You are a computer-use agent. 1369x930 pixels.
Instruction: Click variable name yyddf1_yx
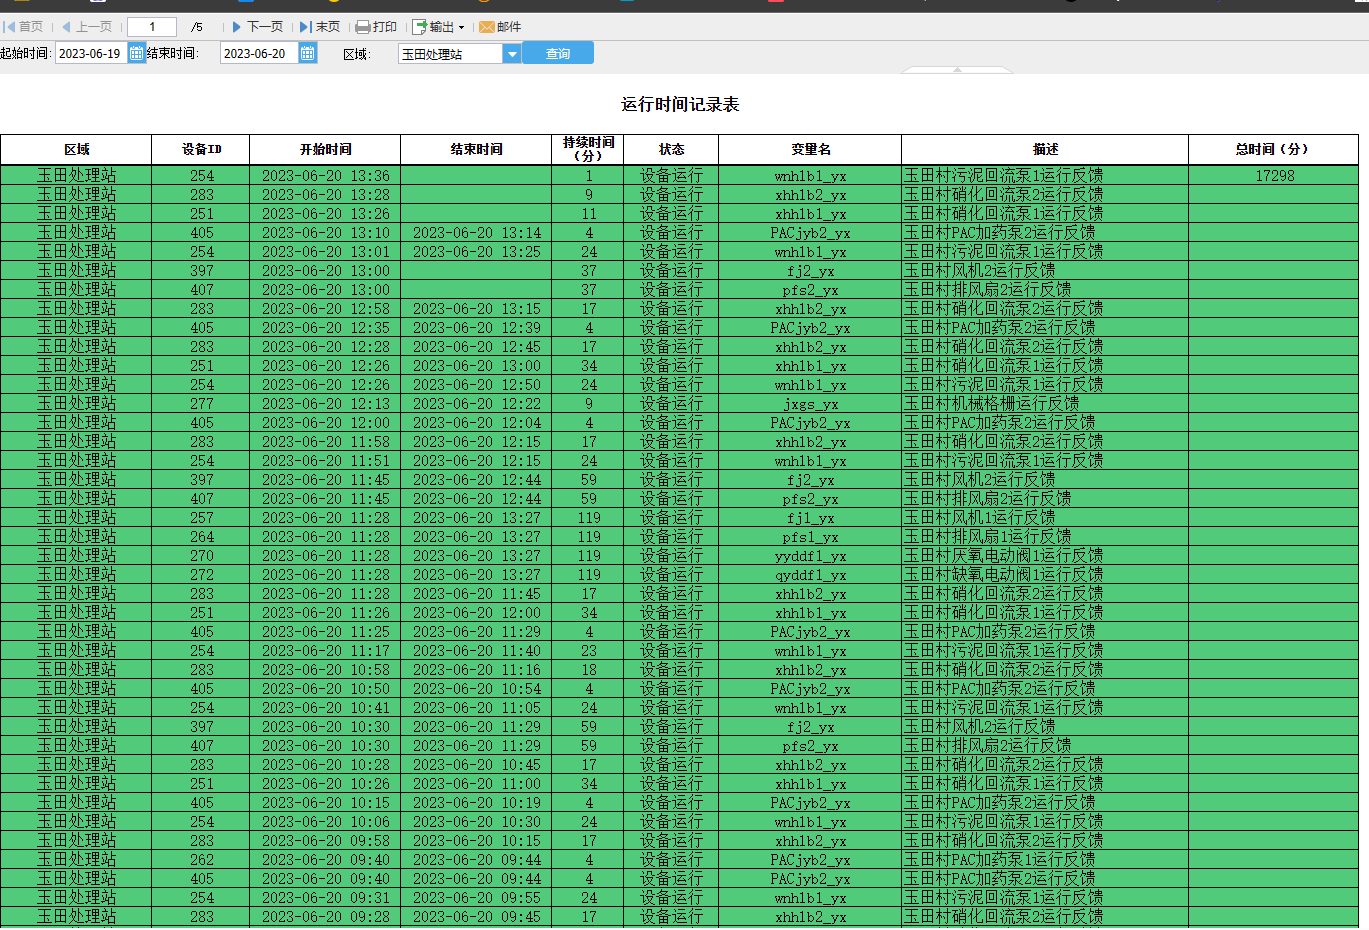[810, 556]
